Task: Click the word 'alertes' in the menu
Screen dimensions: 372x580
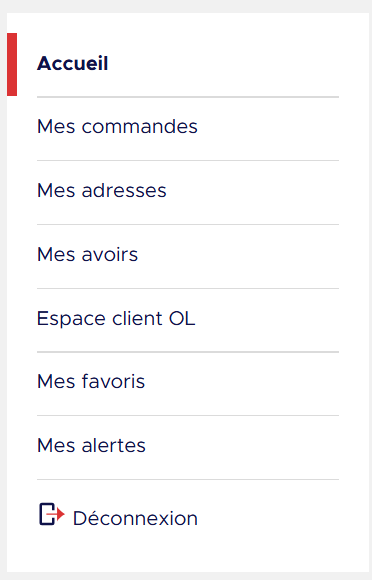Action: pyautogui.click(x=114, y=445)
